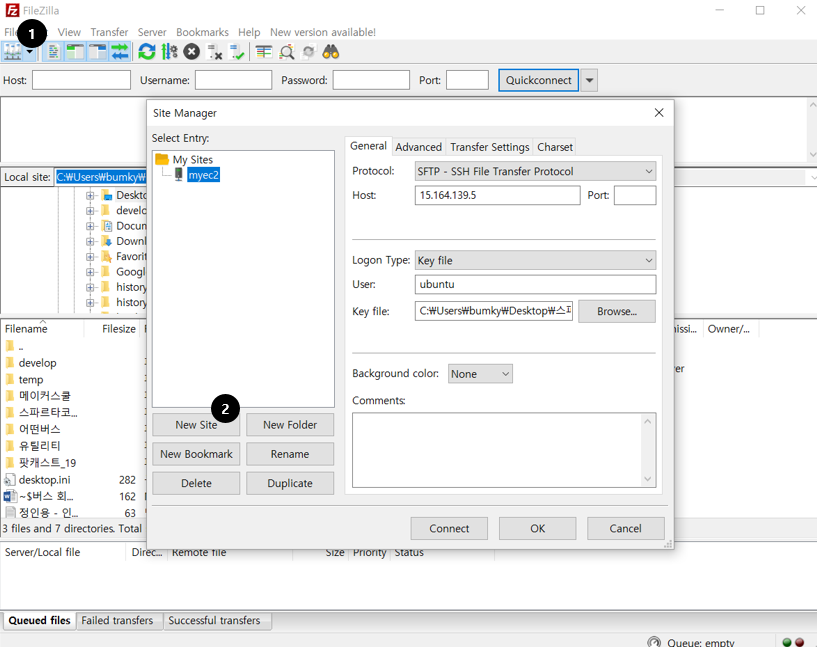
Task: Open the Transfer menu
Action: pos(109,32)
